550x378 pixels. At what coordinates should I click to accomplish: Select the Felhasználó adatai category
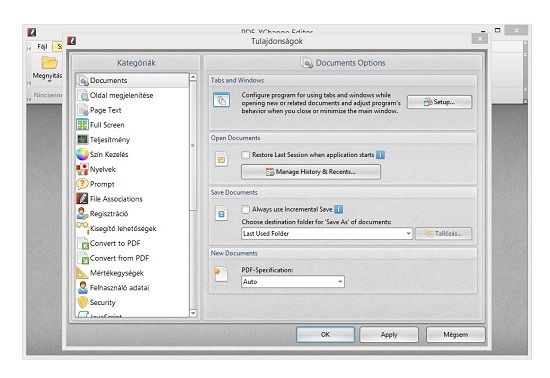point(132,288)
